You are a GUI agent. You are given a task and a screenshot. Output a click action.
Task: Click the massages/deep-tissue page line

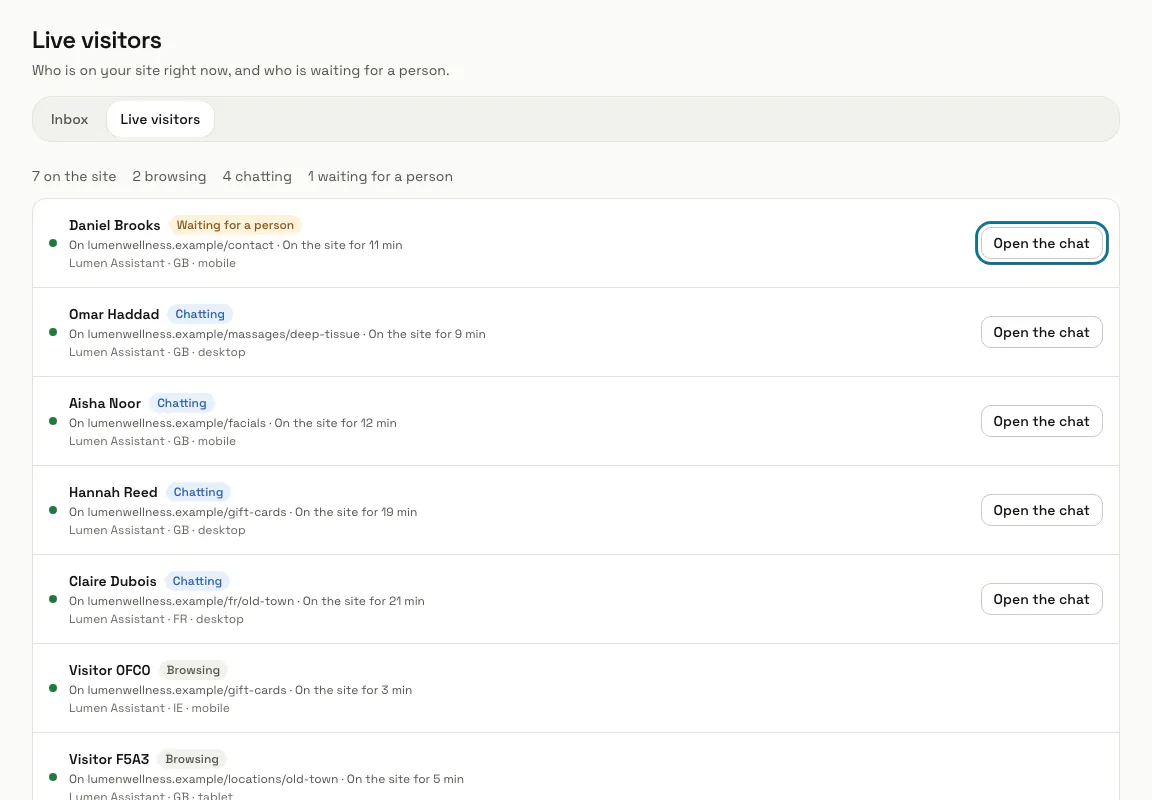point(277,334)
